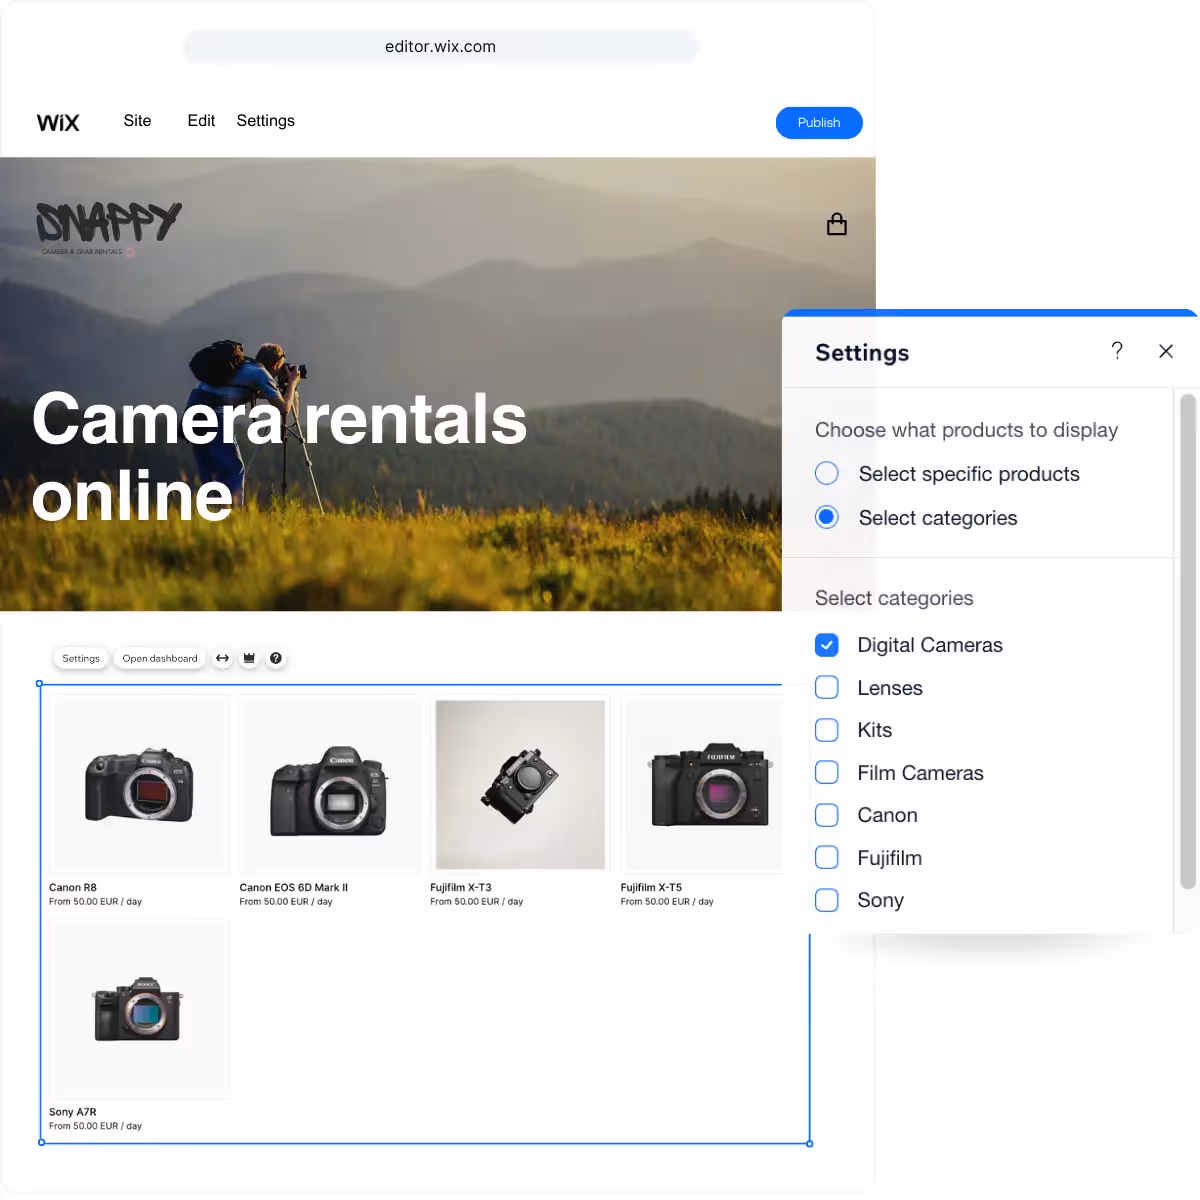Screen dimensions: 1200x1200
Task: Enable the Film Cameras category
Action: pos(827,772)
